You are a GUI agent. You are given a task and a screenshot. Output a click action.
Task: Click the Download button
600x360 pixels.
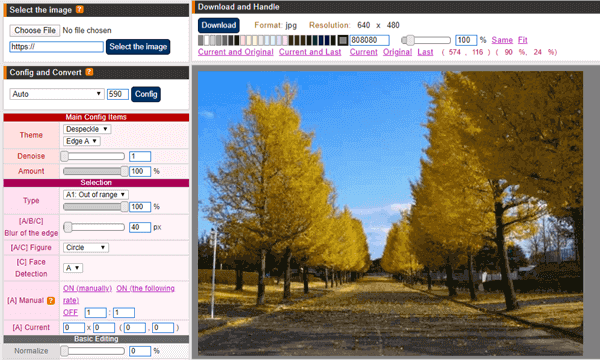tap(219, 25)
